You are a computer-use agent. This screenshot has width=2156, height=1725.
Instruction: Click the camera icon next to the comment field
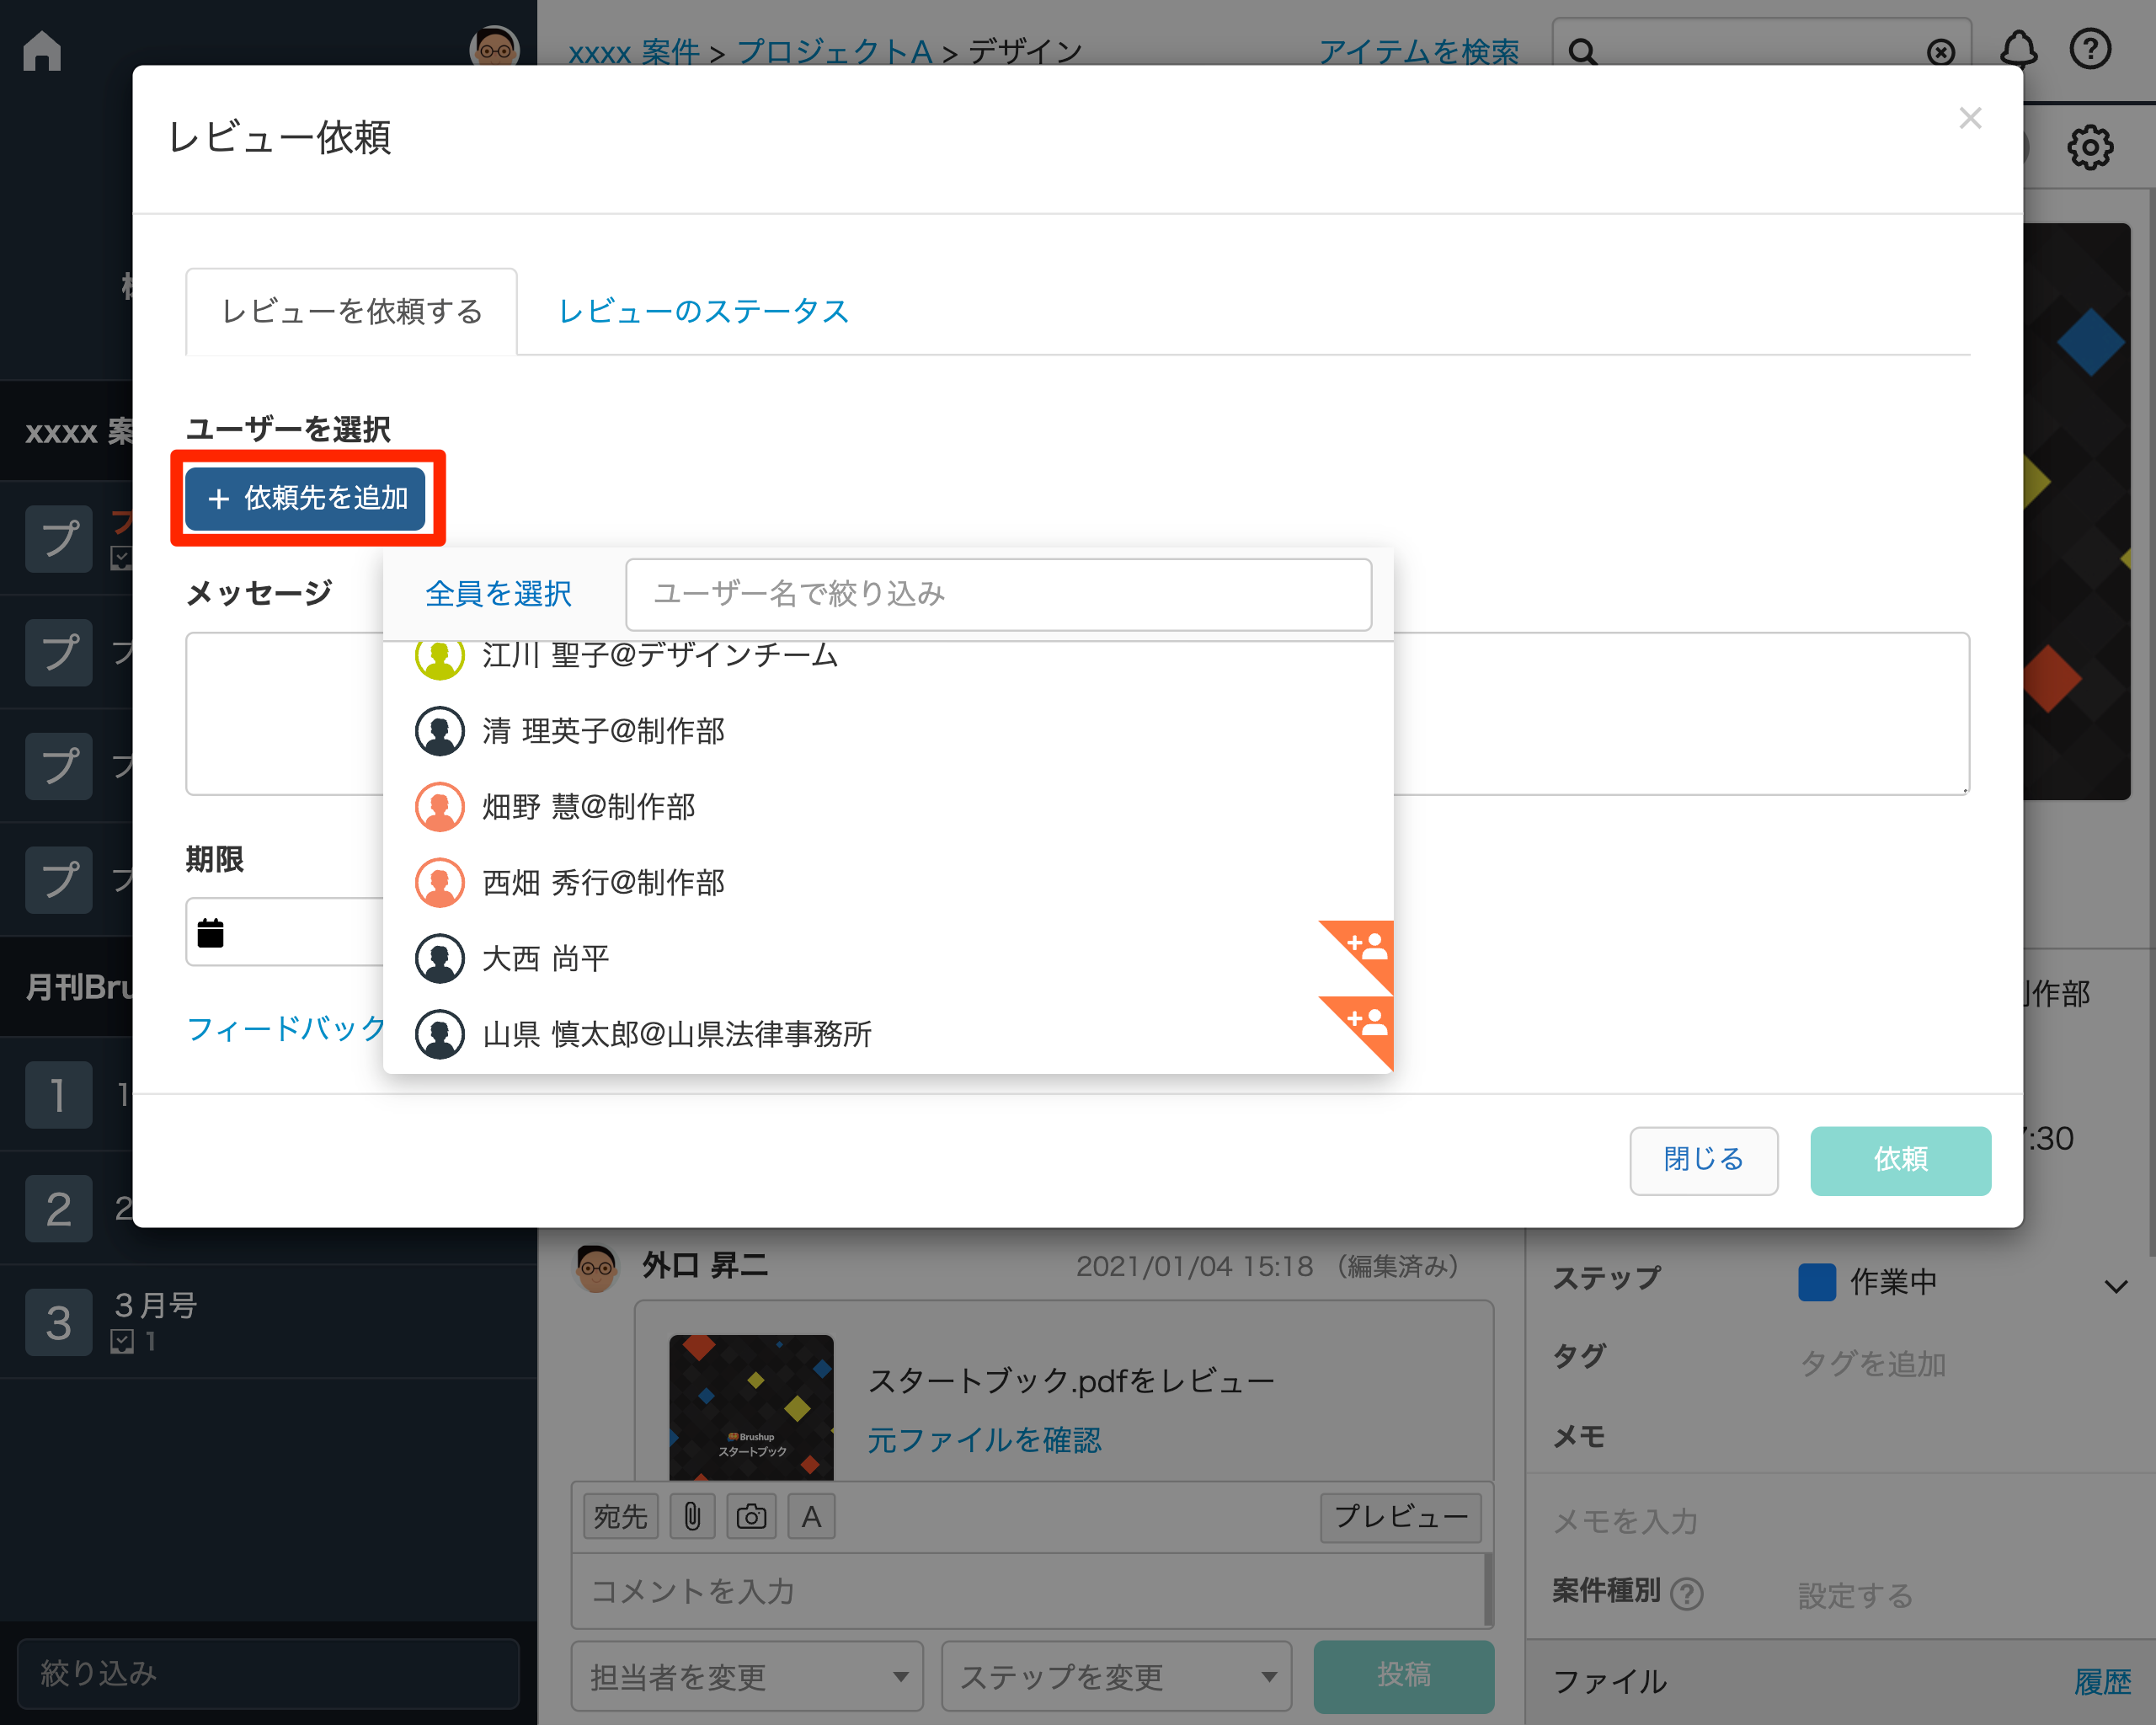coord(751,1515)
